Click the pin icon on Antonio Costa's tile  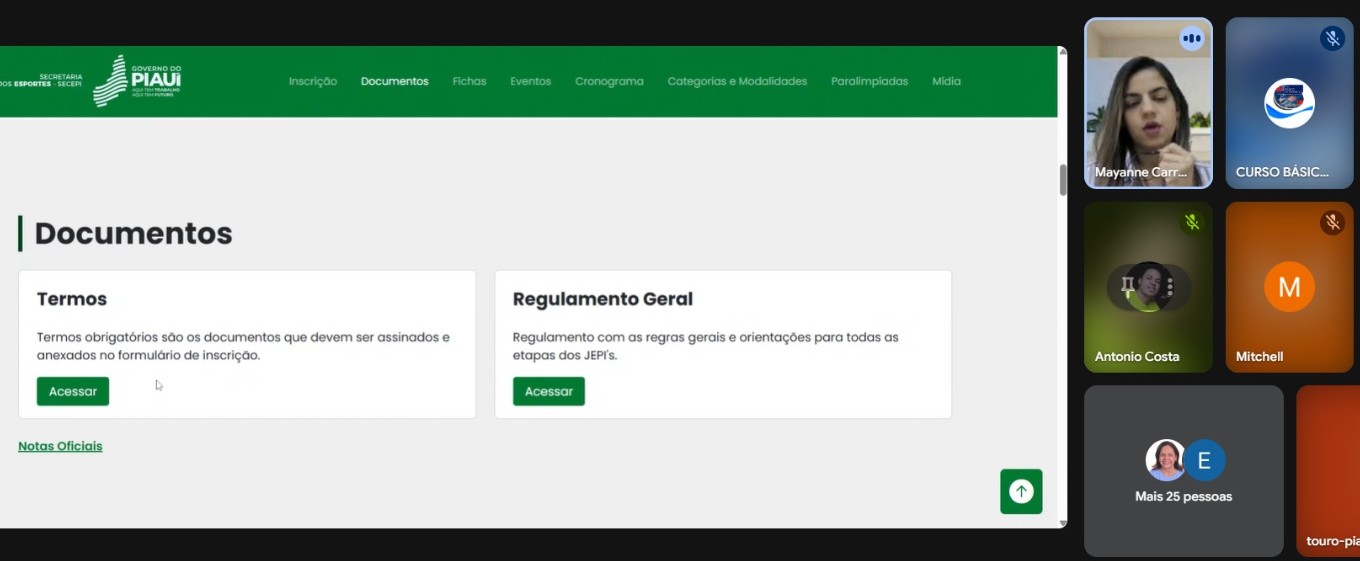[1128, 288]
